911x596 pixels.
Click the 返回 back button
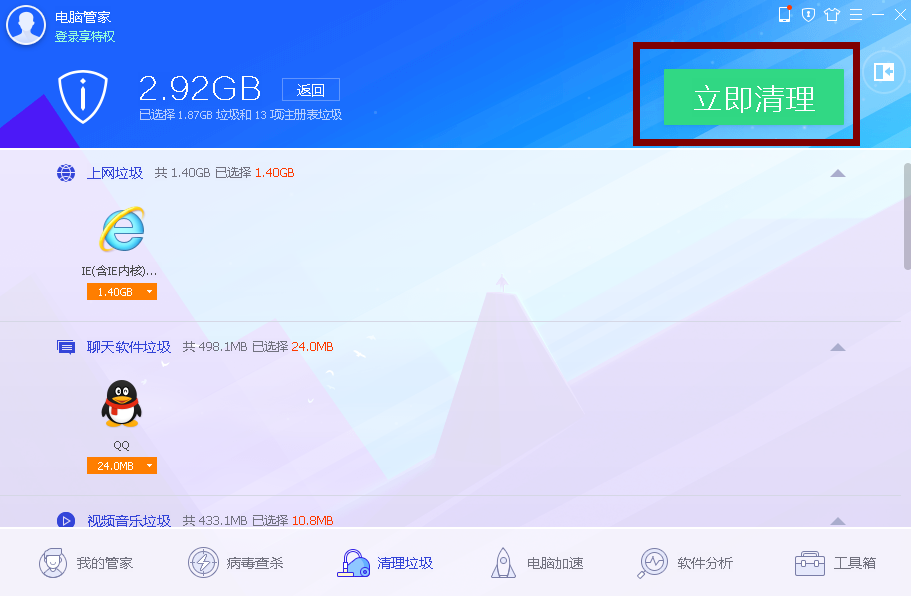(311, 90)
